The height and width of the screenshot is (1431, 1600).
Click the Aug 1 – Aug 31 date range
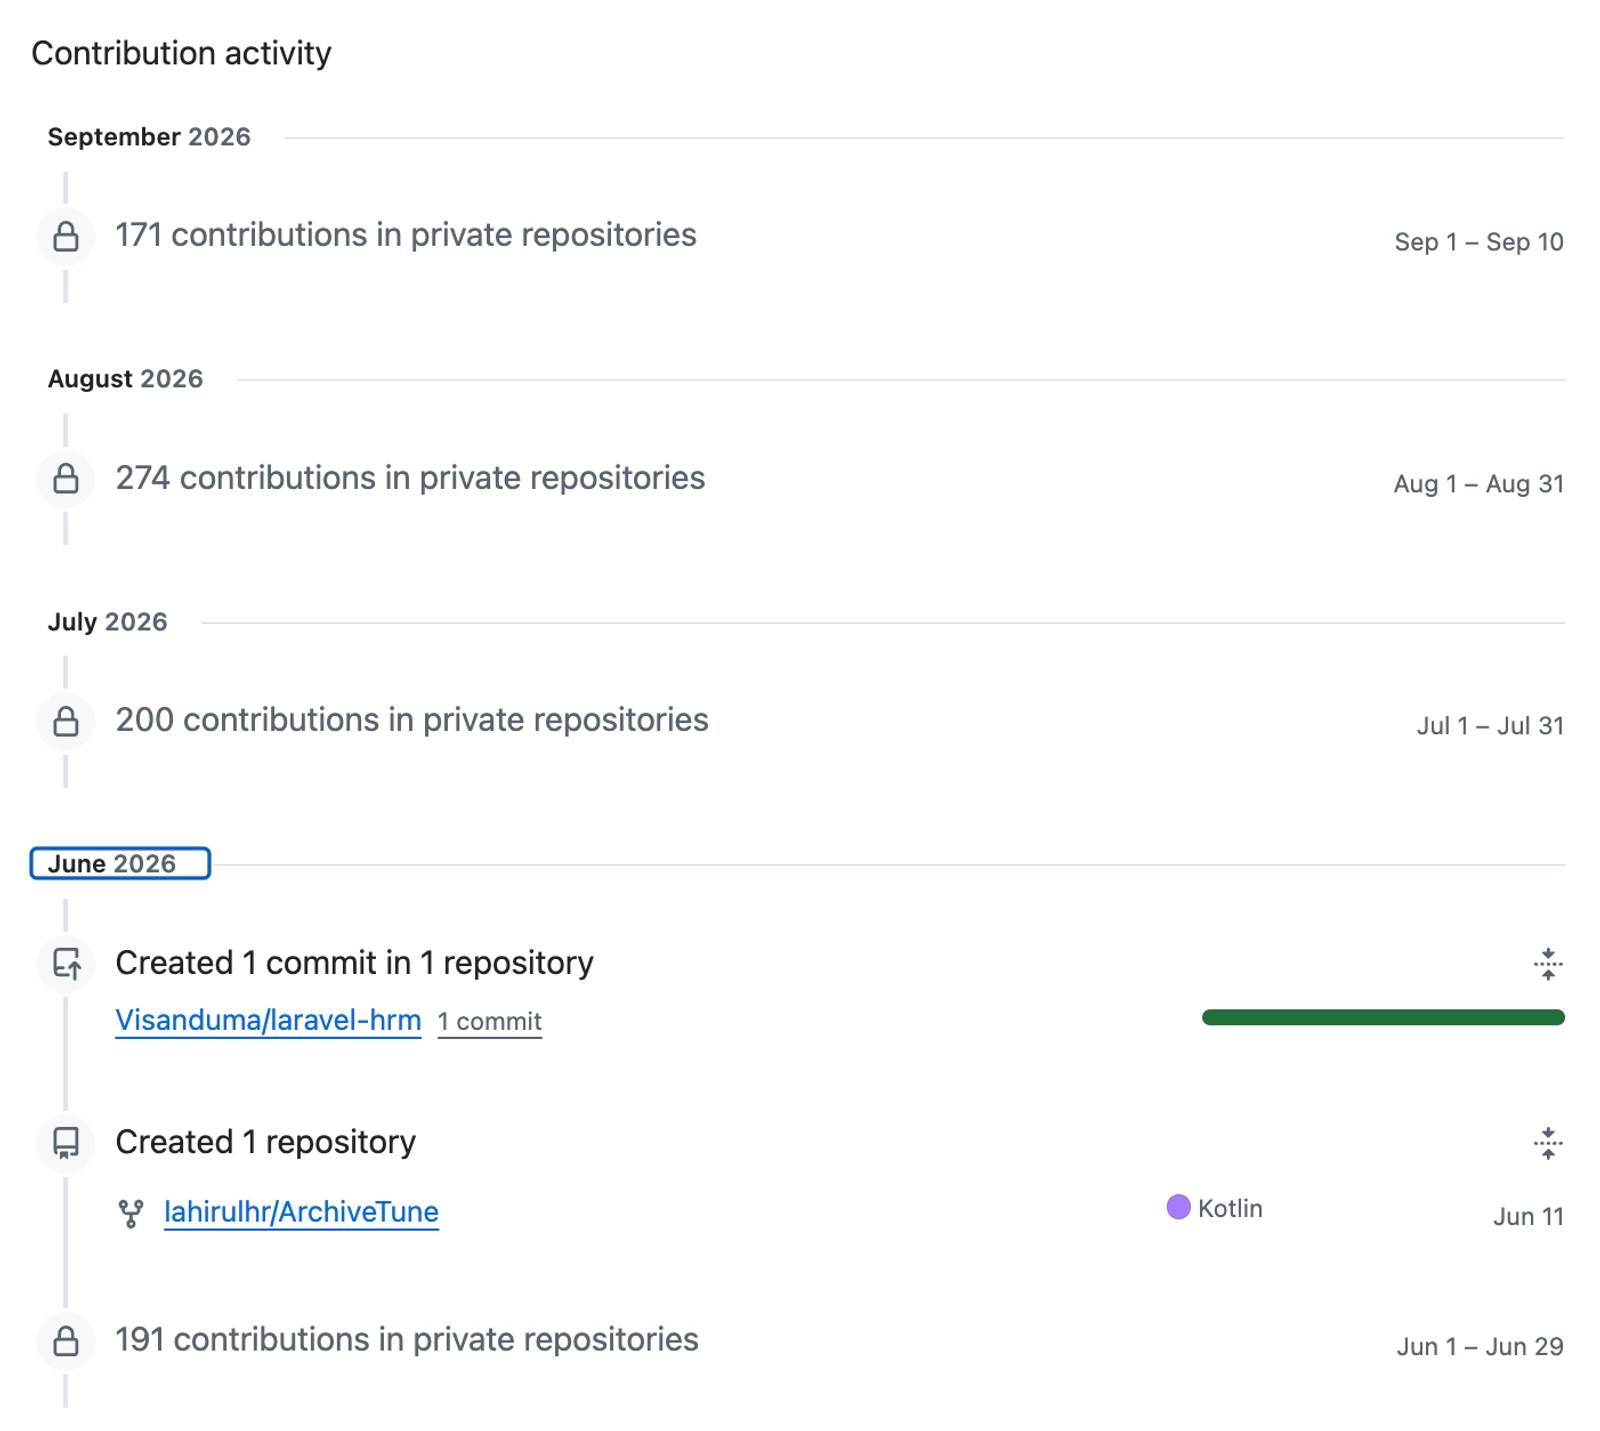(x=1479, y=484)
